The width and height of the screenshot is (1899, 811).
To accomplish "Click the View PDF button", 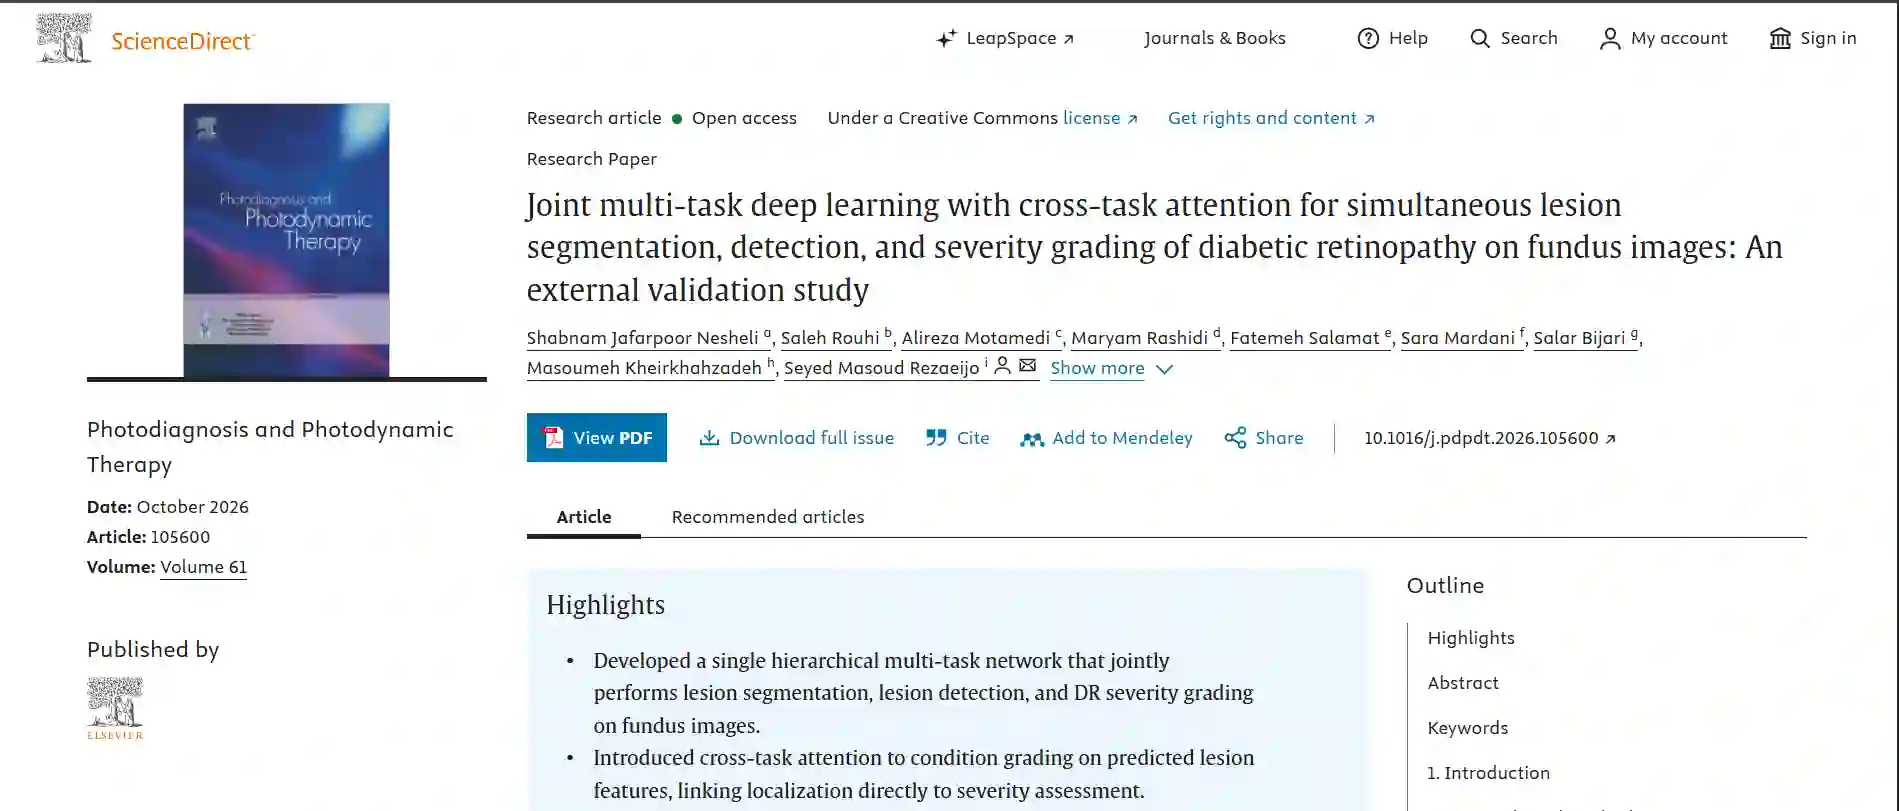I will (597, 438).
